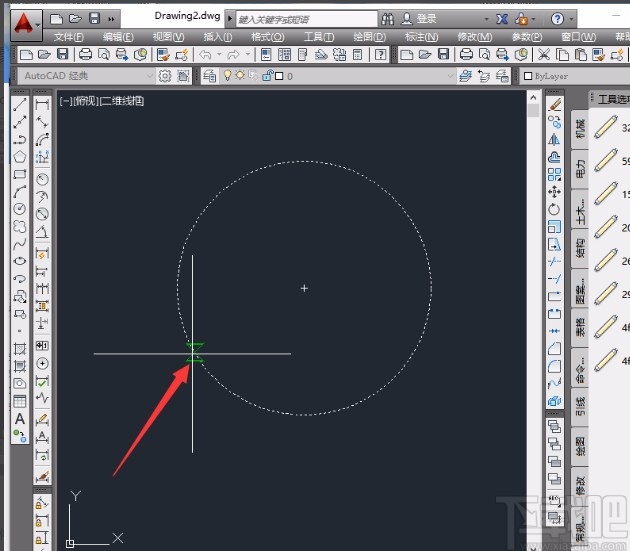Select the Arc Length dimension tool
The width and height of the screenshot is (630, 551).
(x=42, y=139)
